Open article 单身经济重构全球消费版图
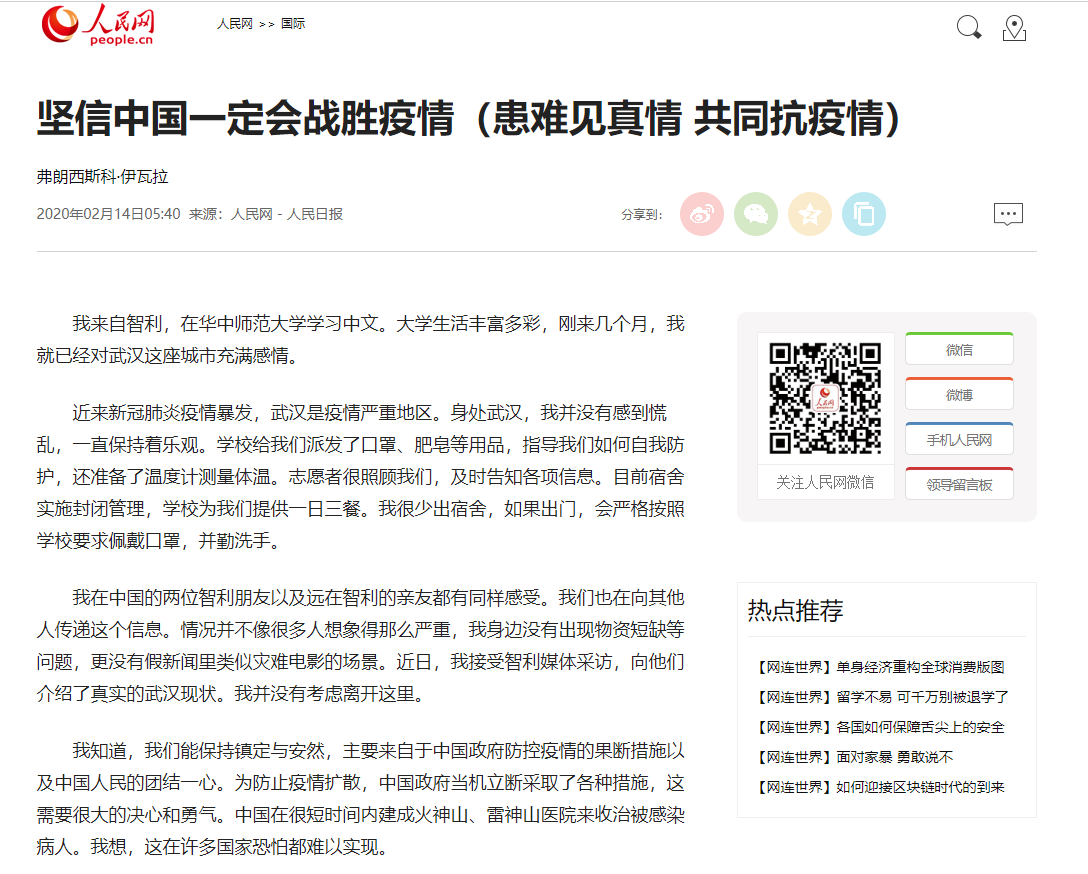This screenshot has width=1088, height=874. pos(920,667)
